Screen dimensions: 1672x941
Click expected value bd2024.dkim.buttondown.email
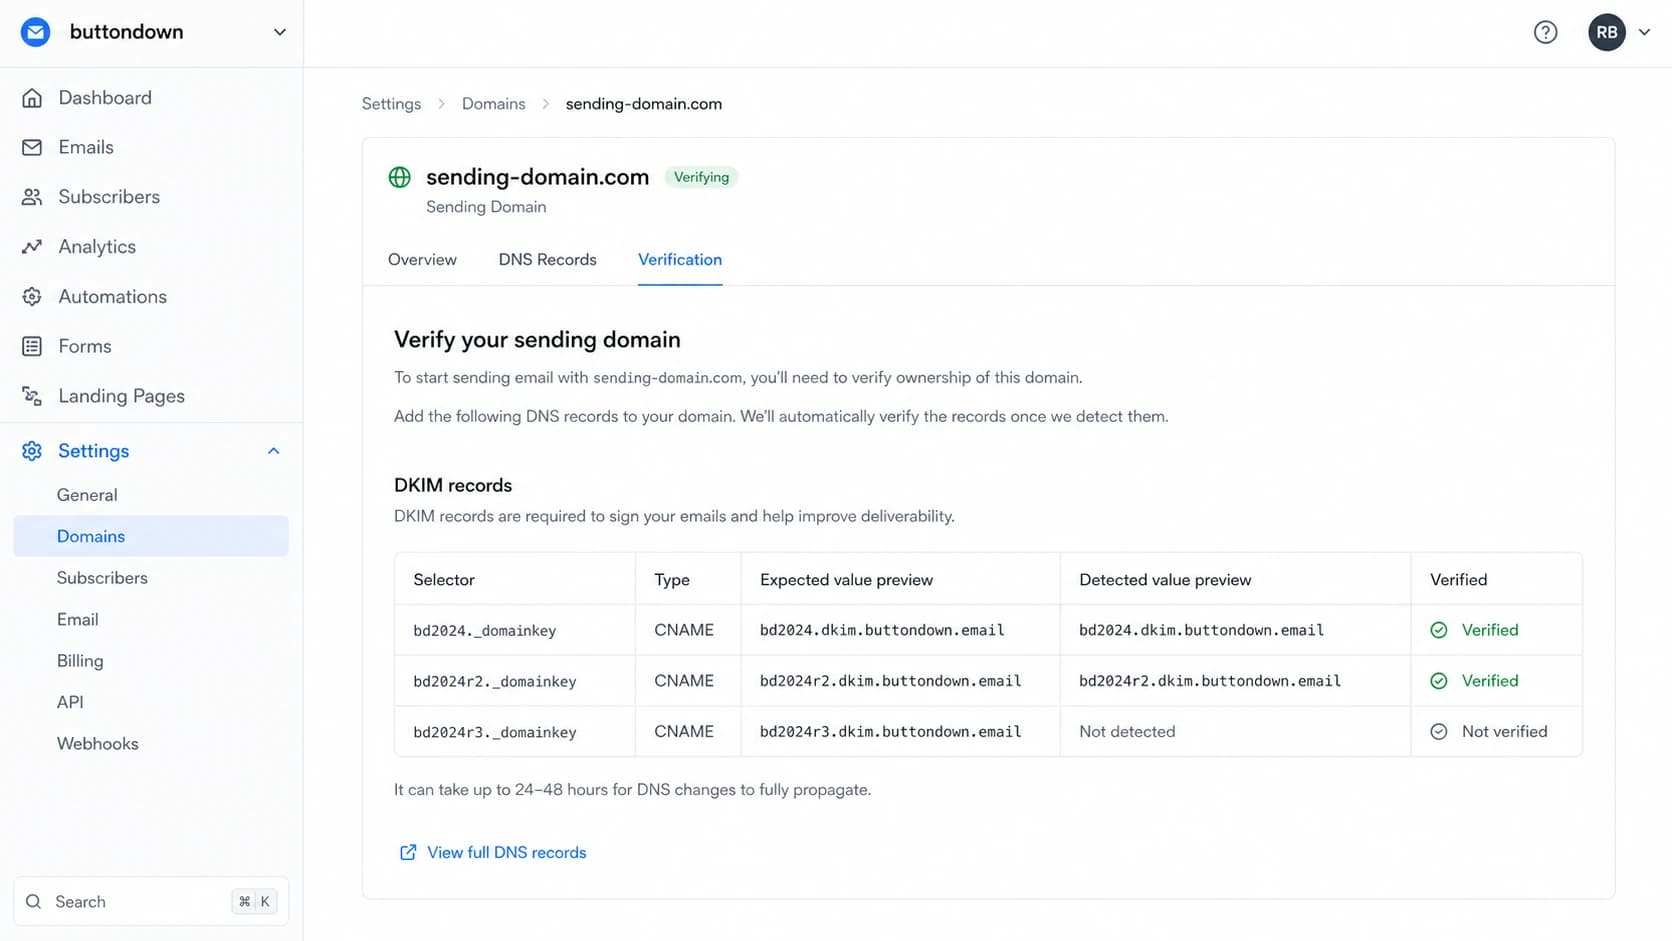click(882, 630)
